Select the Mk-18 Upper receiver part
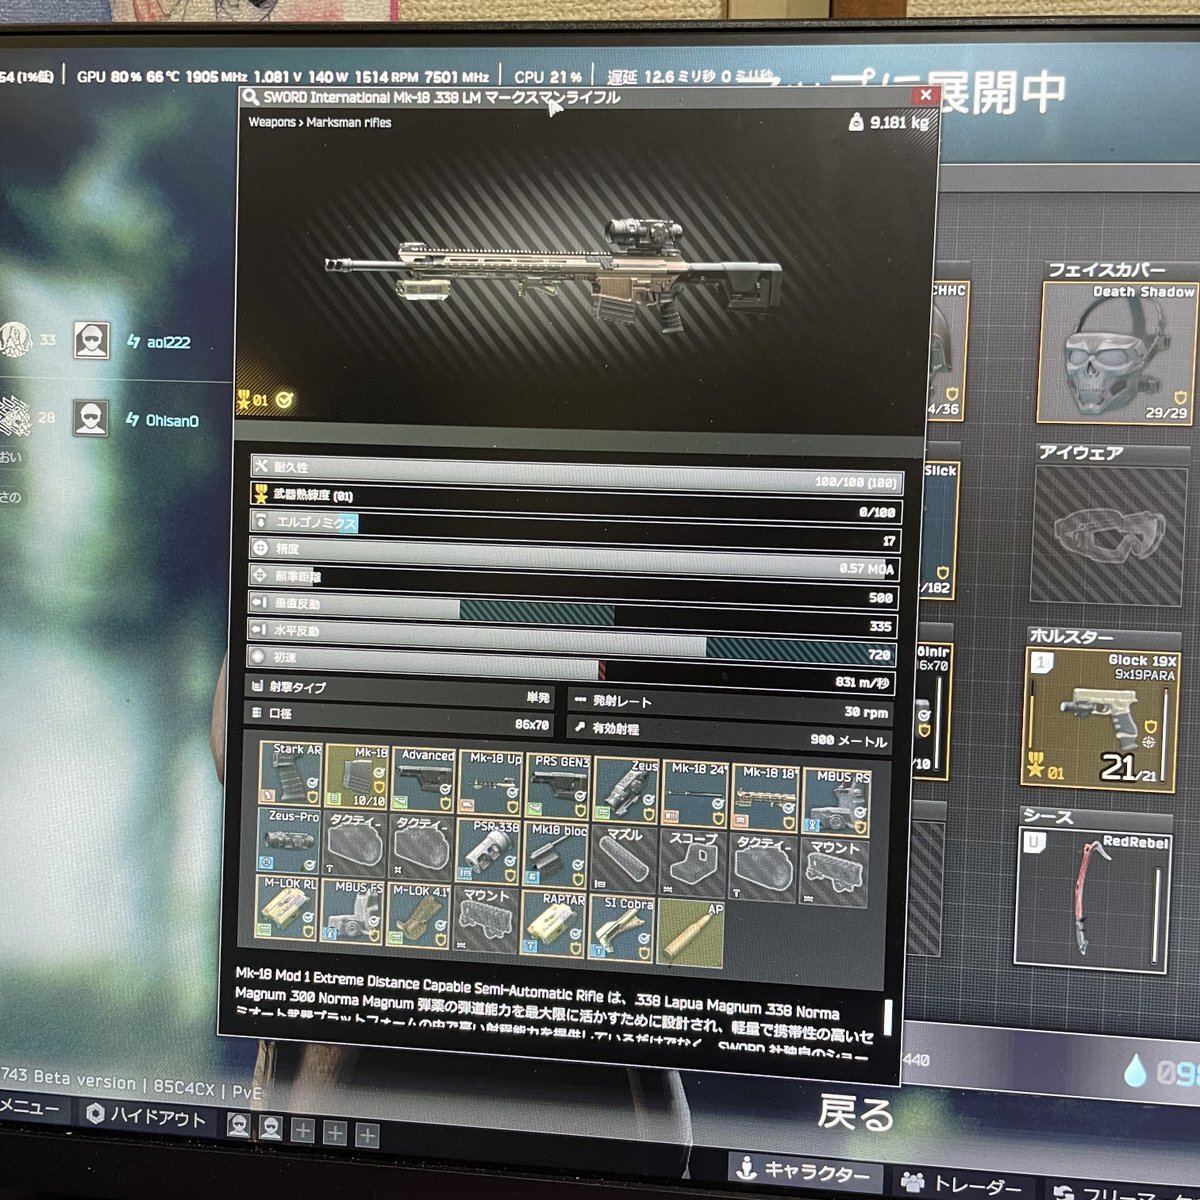The width and height of the screenshot is (1200, 1200). click(x=490, y=783)
